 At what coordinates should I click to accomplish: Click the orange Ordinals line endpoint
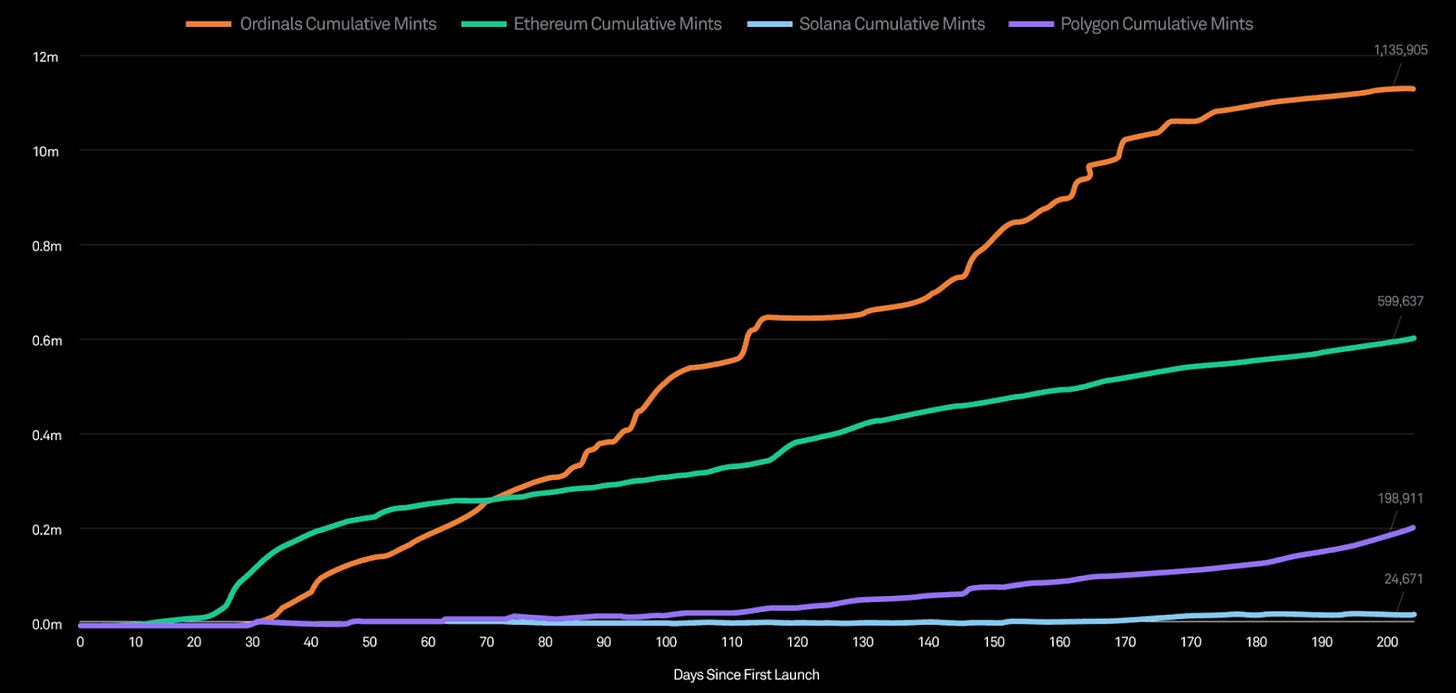pyautogui.click(x=1413, y=89)
